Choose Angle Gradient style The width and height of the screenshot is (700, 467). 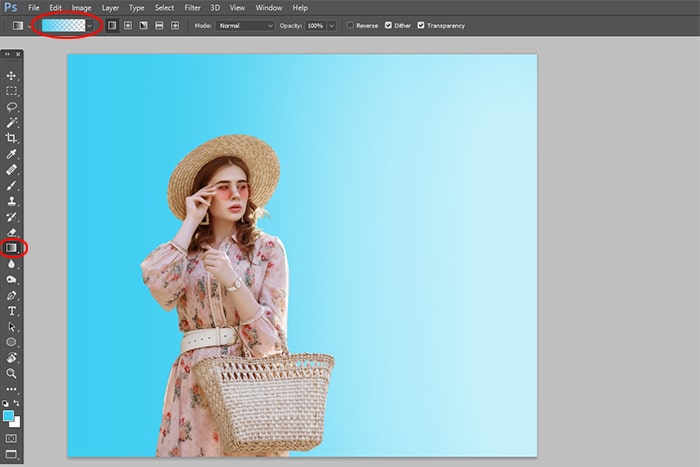tap(143, 25)
